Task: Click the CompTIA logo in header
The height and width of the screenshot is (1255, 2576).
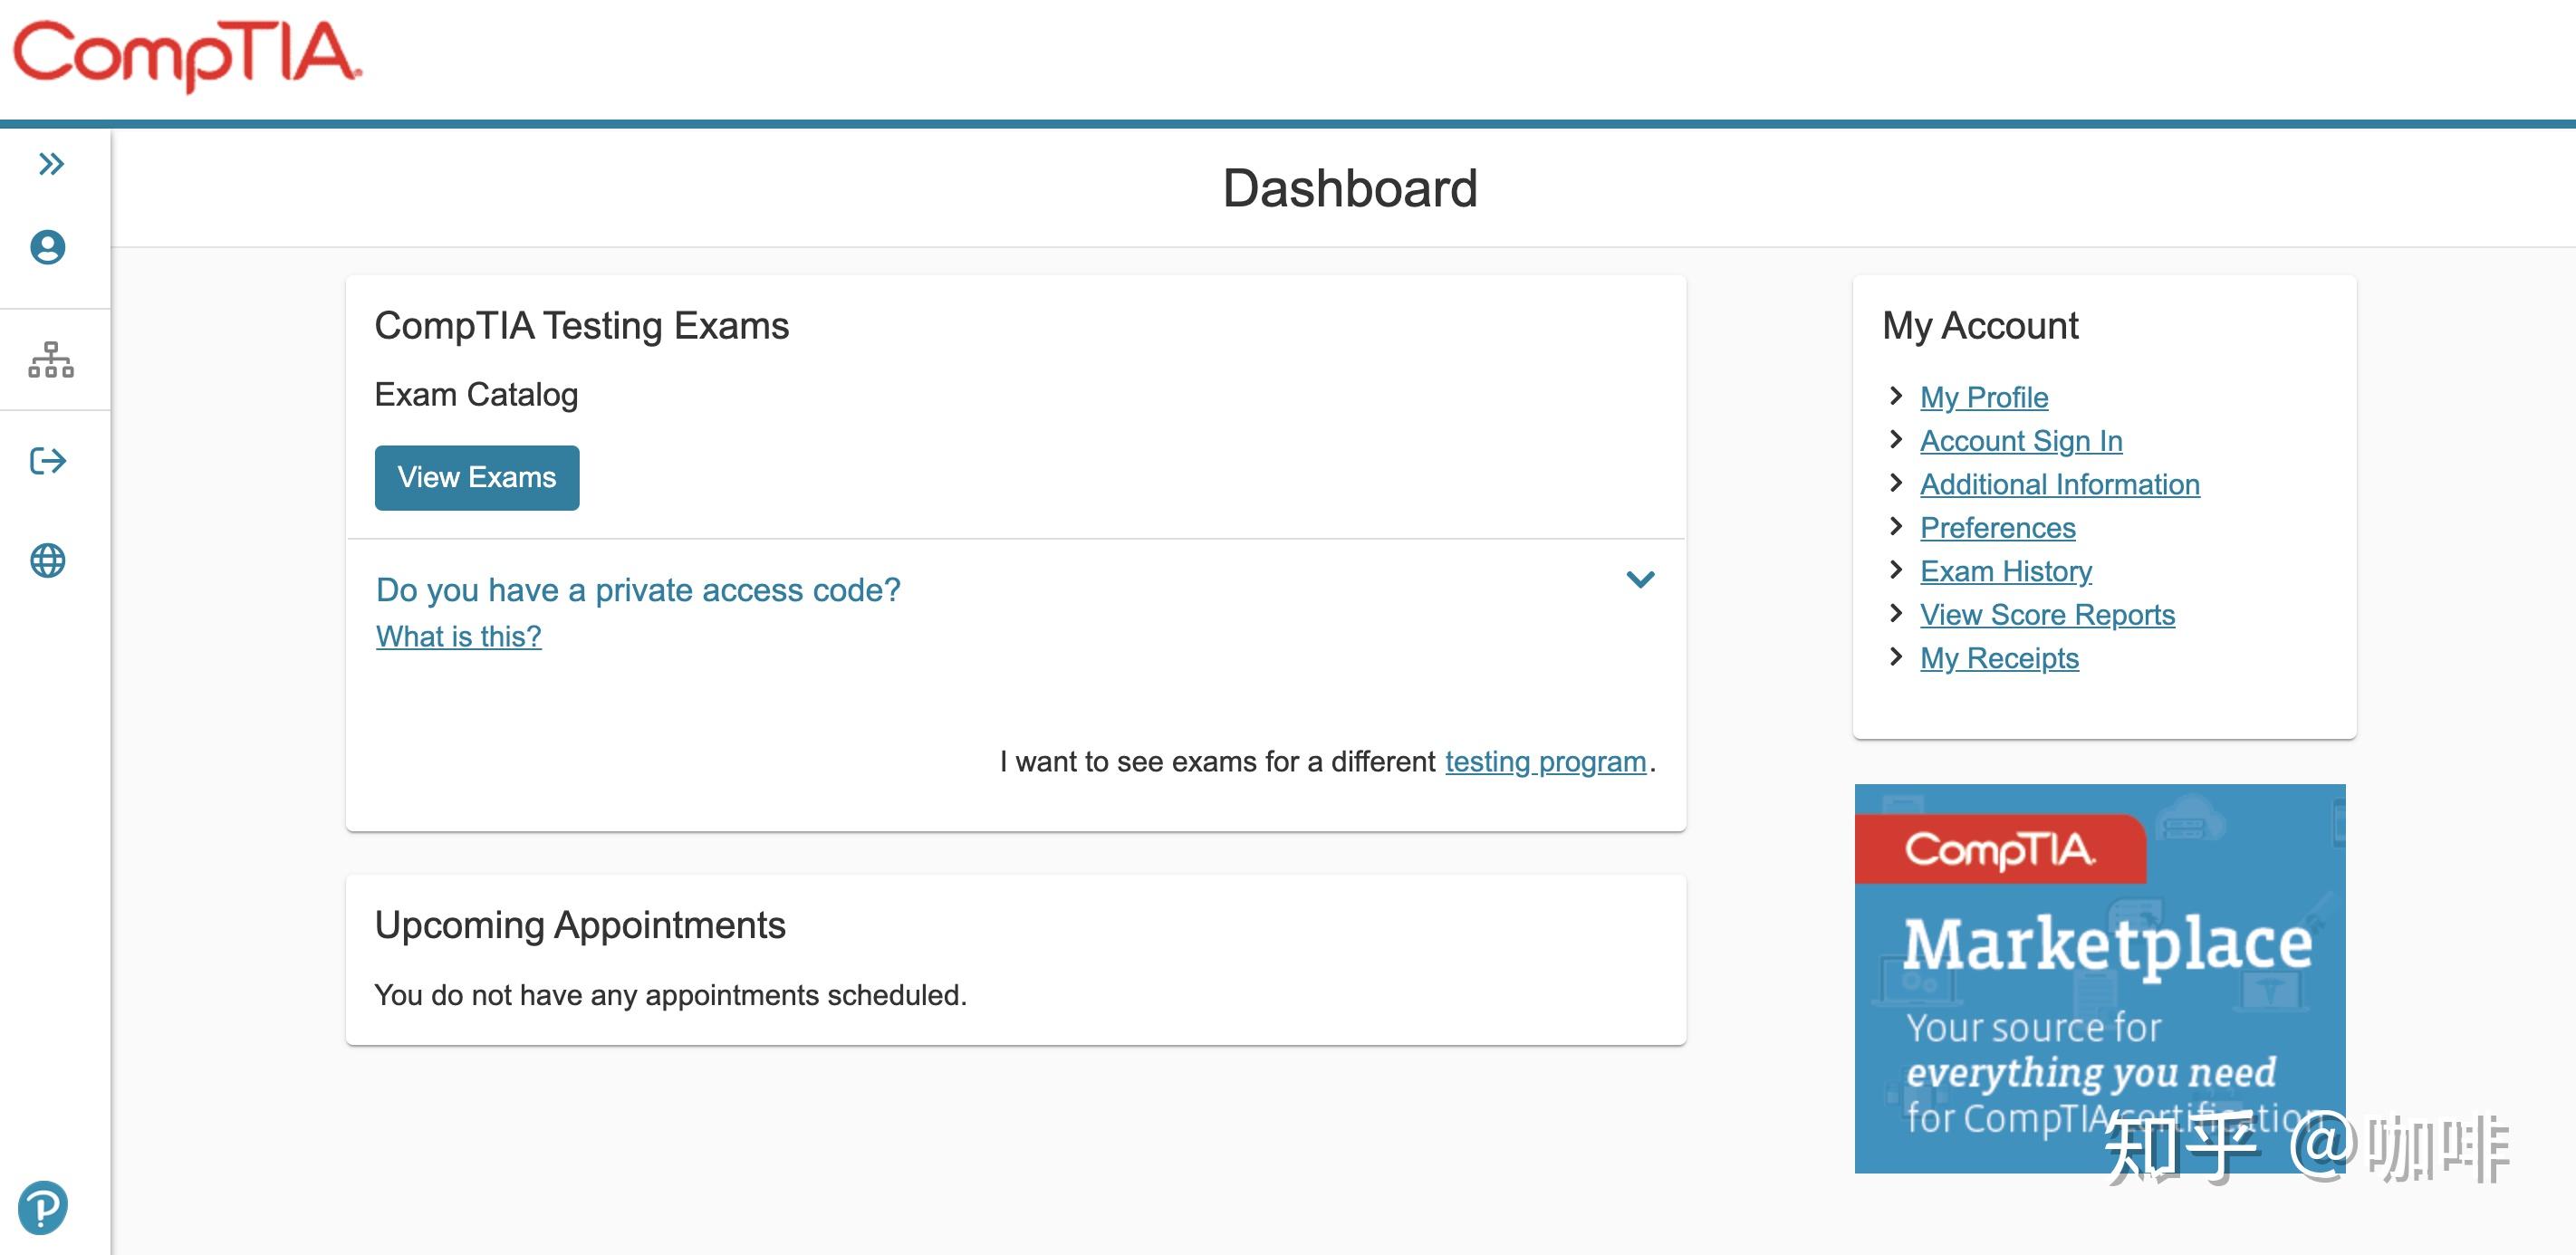Action: tap(187, 55)
